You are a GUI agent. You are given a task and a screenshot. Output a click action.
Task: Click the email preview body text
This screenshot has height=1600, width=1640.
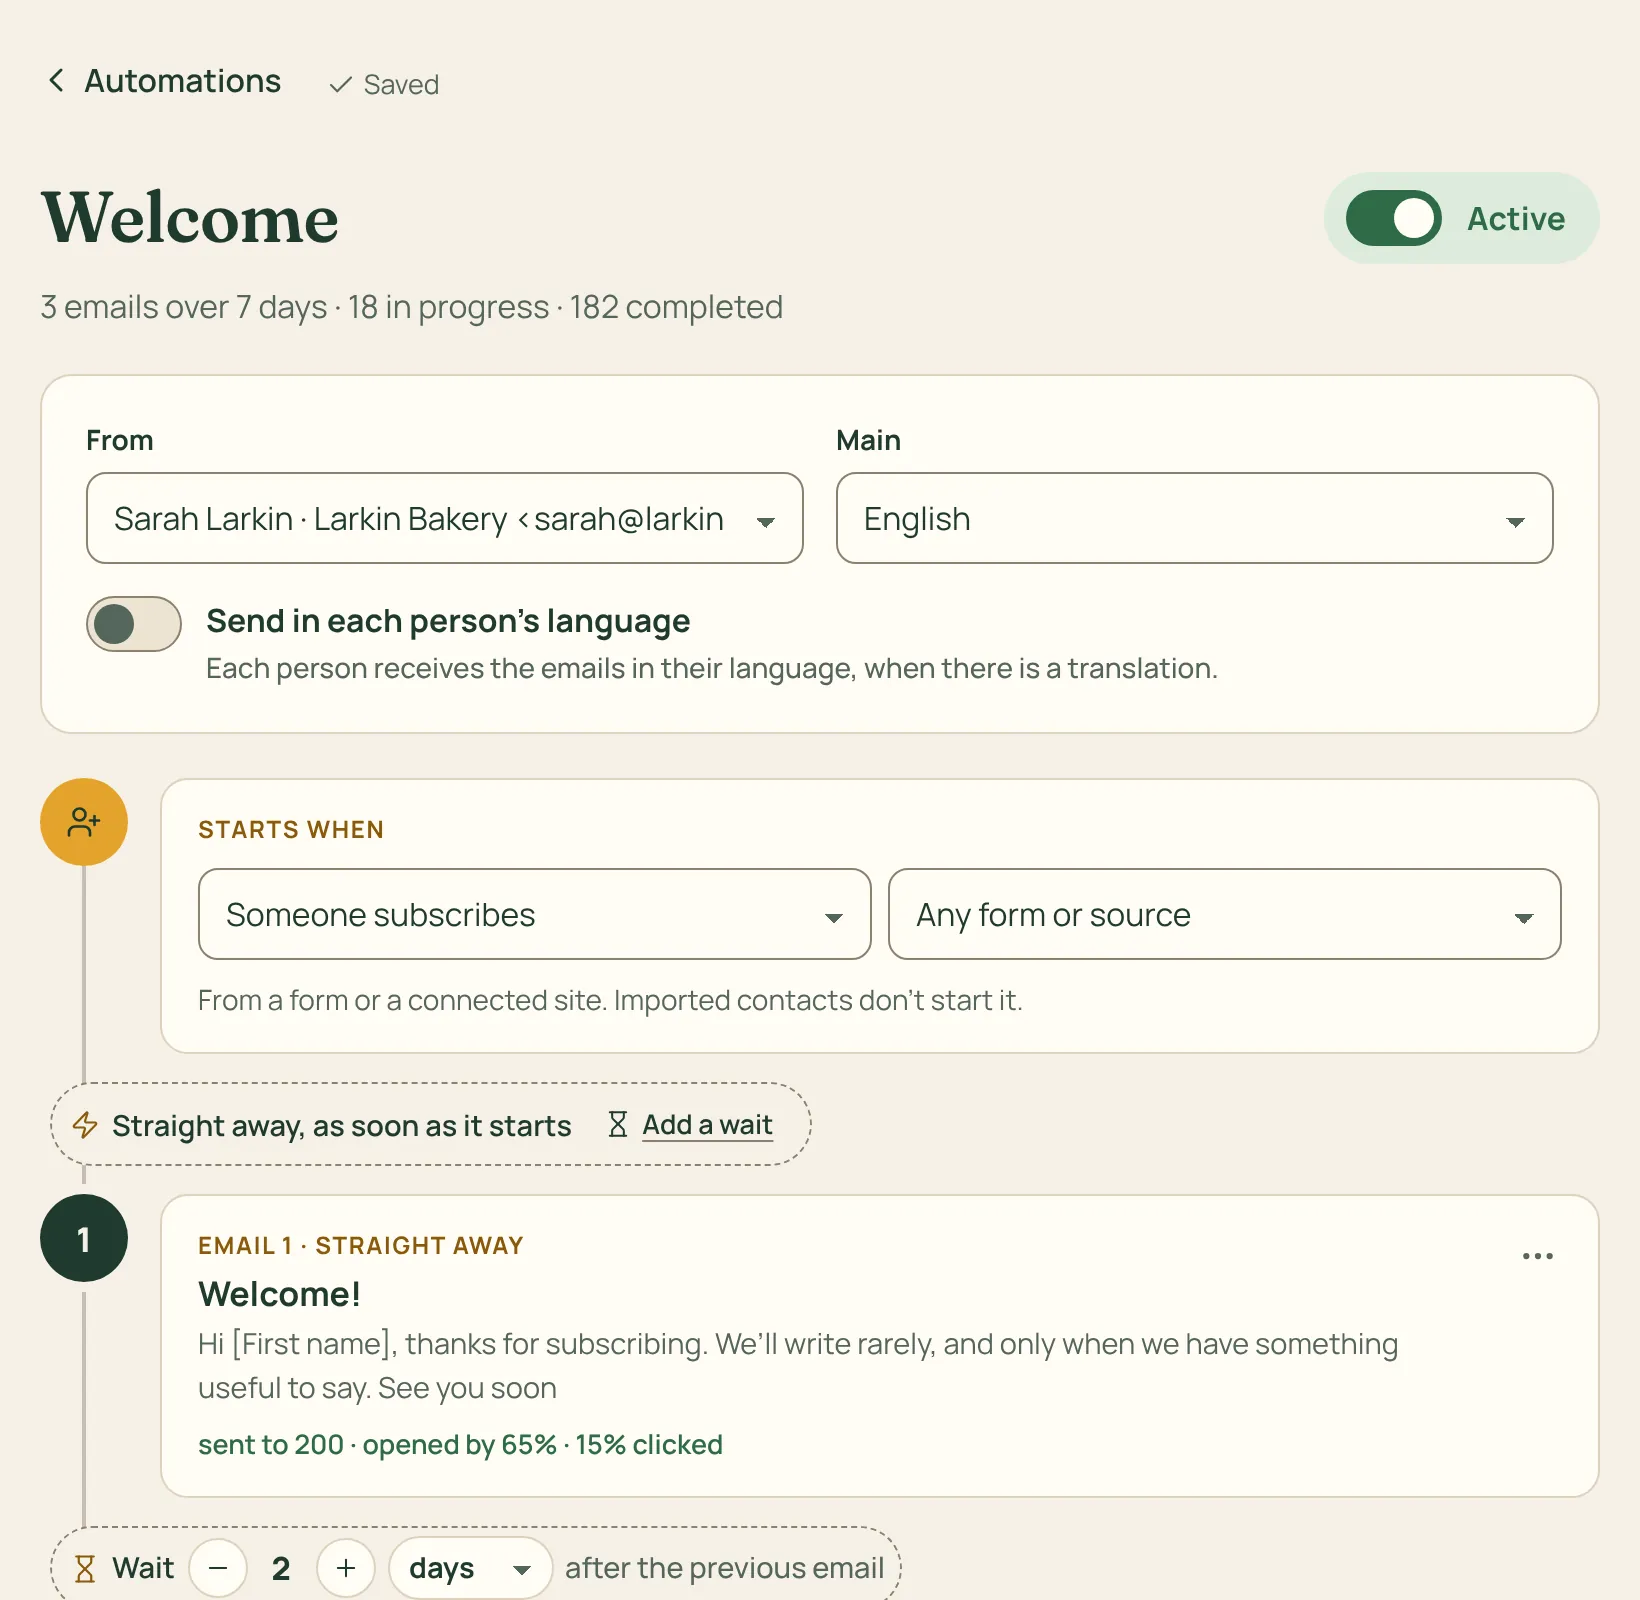click(x=798, y=1366)
